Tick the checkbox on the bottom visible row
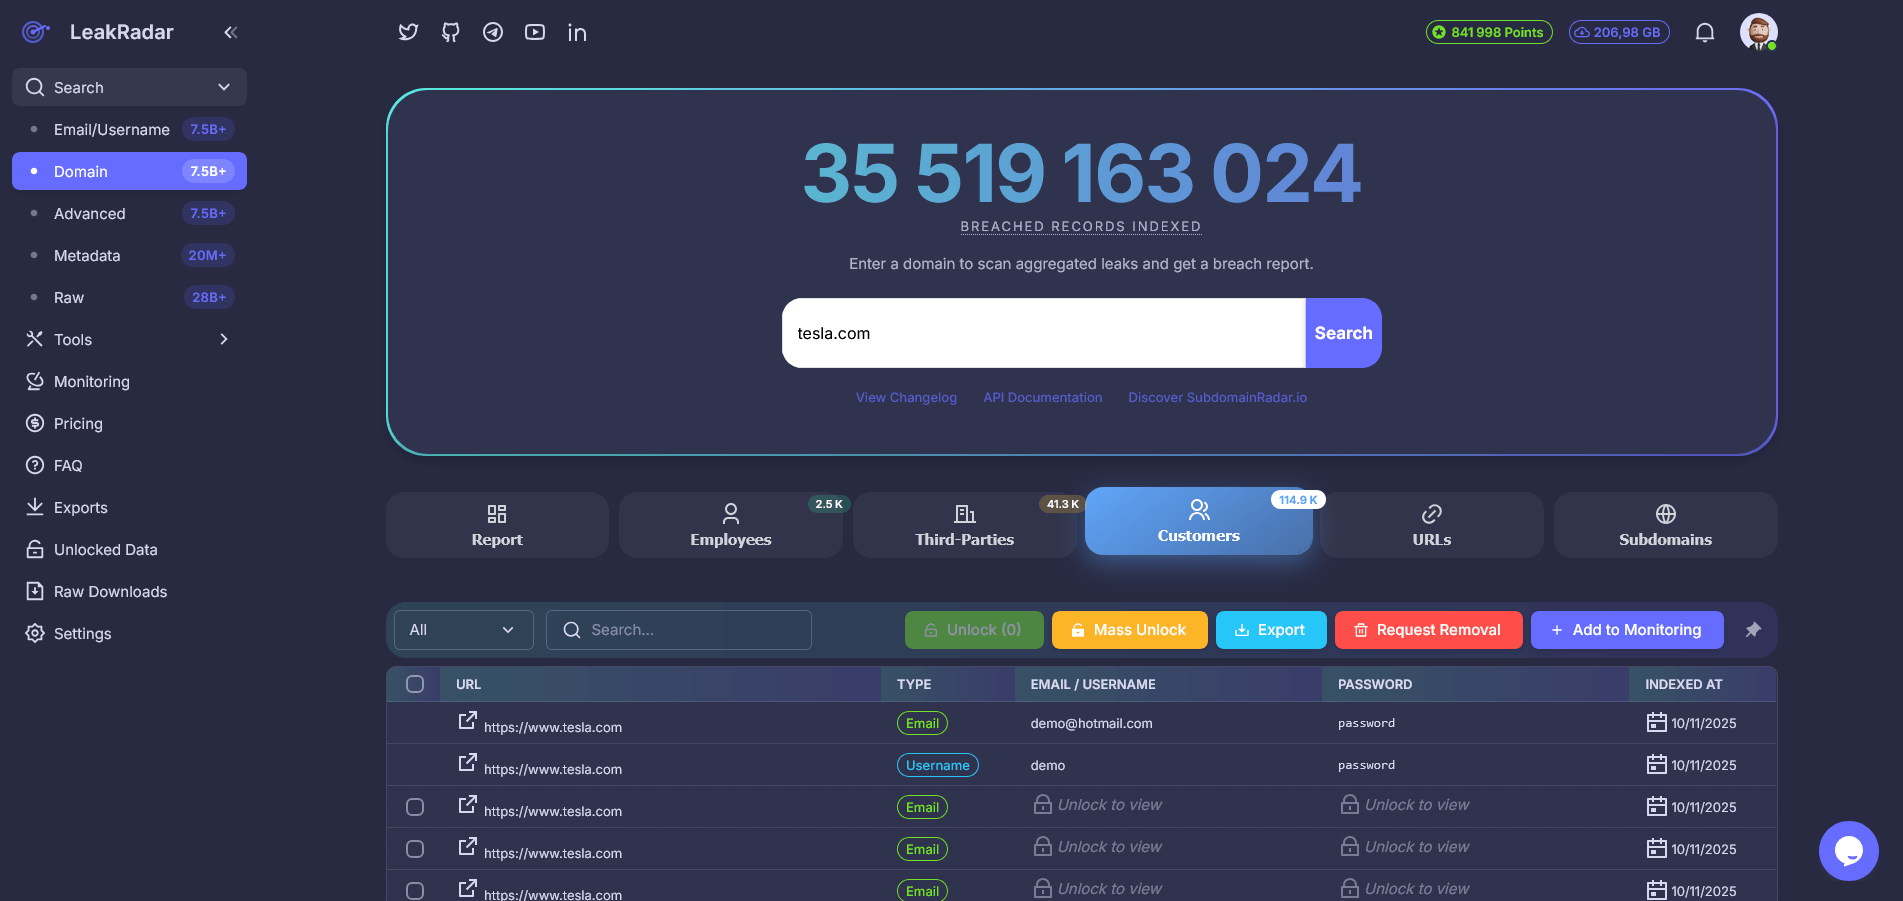1903x901 pixels. (415, 890)
